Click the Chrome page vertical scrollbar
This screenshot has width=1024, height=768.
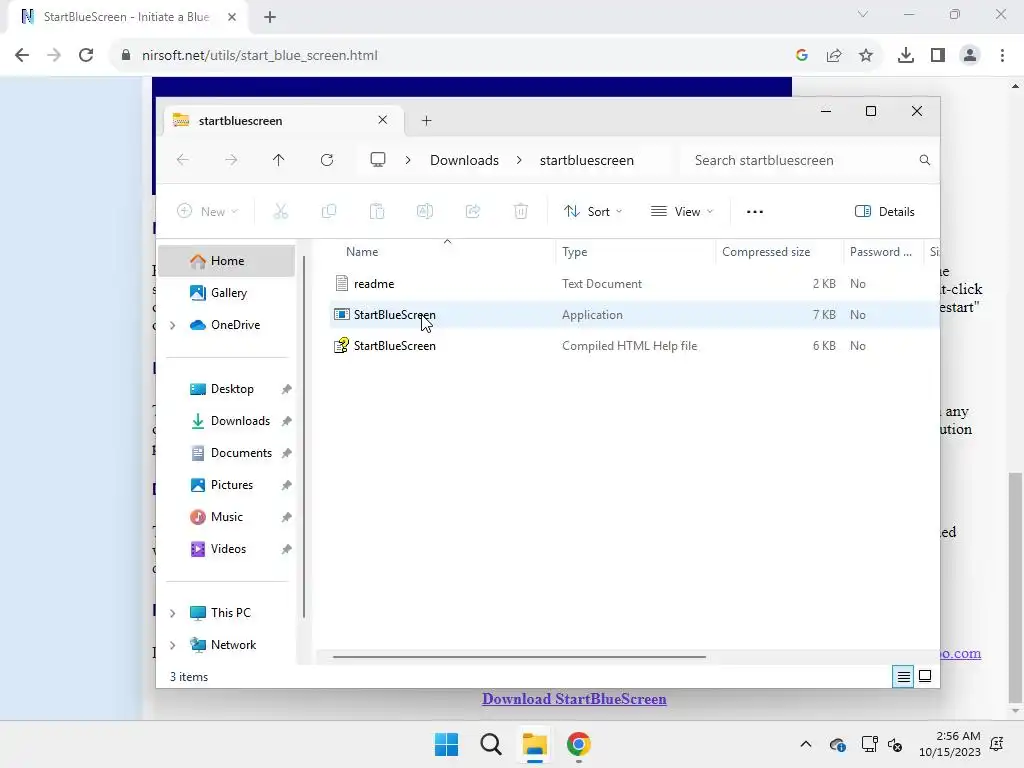click(1015, 588)
